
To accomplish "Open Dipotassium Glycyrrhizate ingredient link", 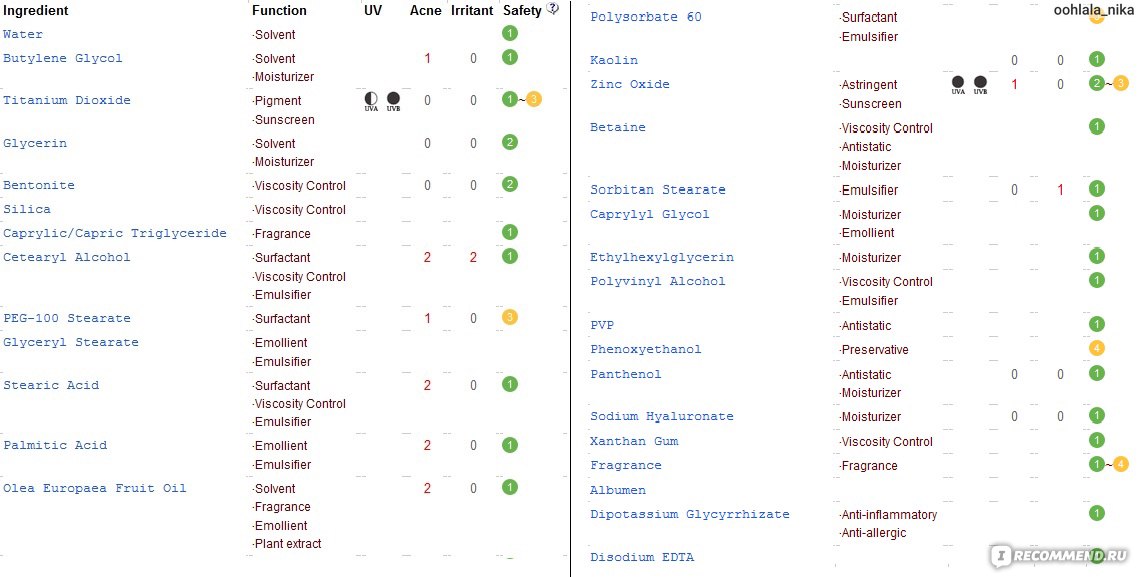I will [x=689, y=514].
